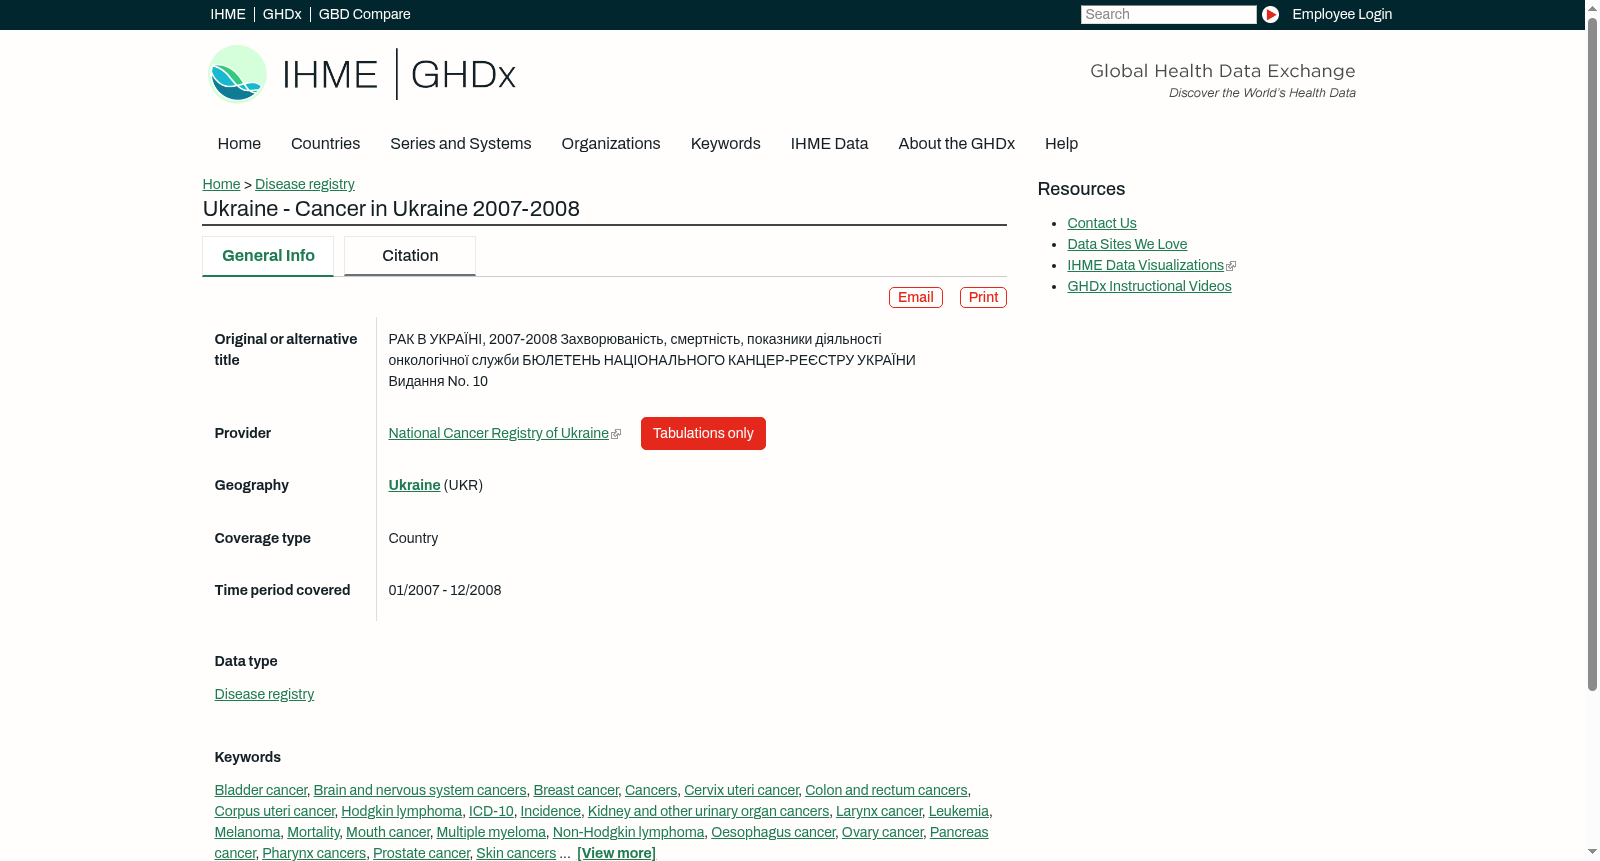Viewport: 1600px width, 861px height.
Task: Open the Help menu item
Action: point(1061,144)
